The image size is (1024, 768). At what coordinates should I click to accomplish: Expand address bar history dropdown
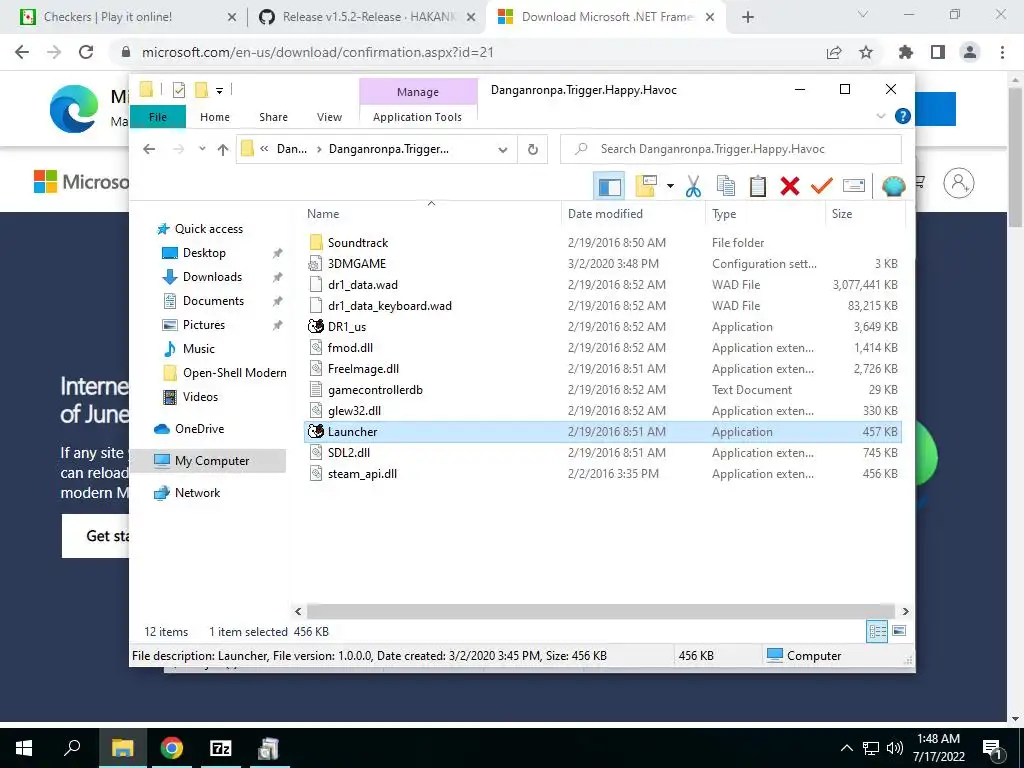(x=502, y=150)
